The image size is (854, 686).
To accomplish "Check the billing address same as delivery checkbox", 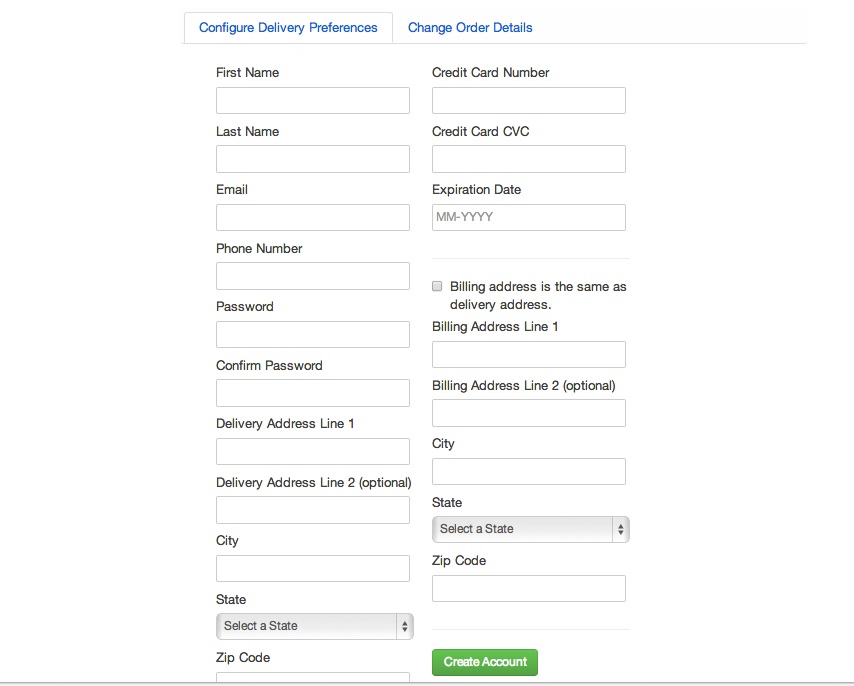I will point(437,286).
